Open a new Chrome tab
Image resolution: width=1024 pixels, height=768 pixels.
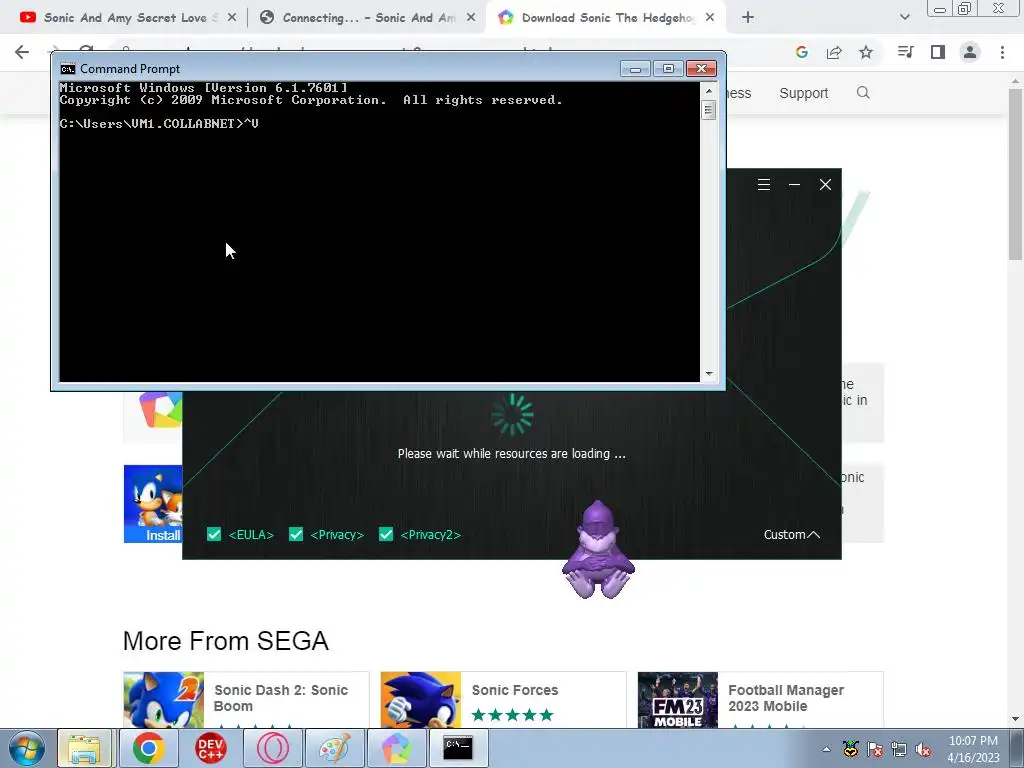tap(748, 18)
